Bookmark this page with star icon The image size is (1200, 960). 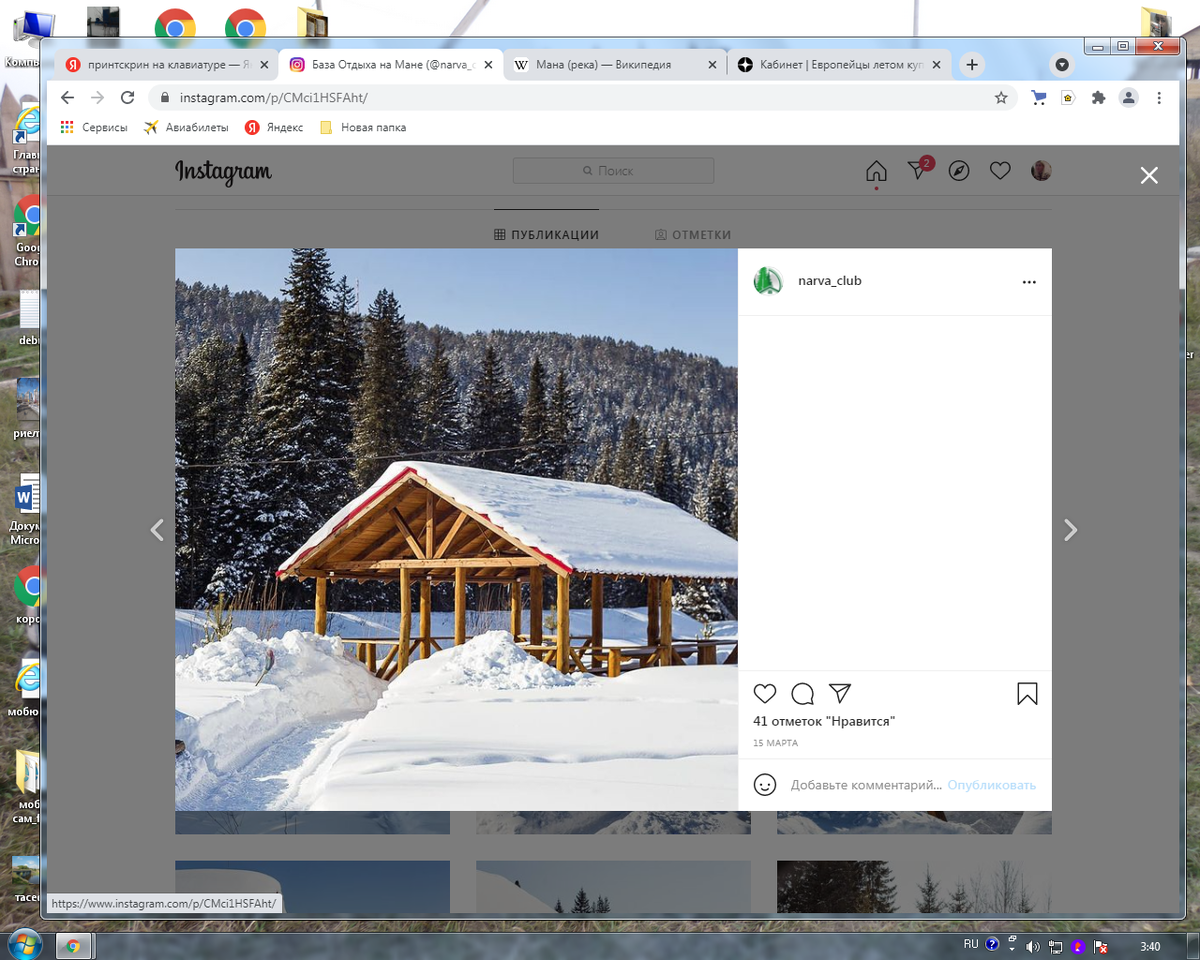(1001, 98)
